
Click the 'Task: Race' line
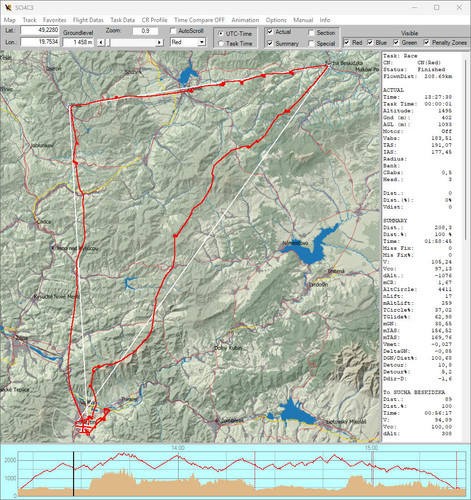[x=400, y=56]
